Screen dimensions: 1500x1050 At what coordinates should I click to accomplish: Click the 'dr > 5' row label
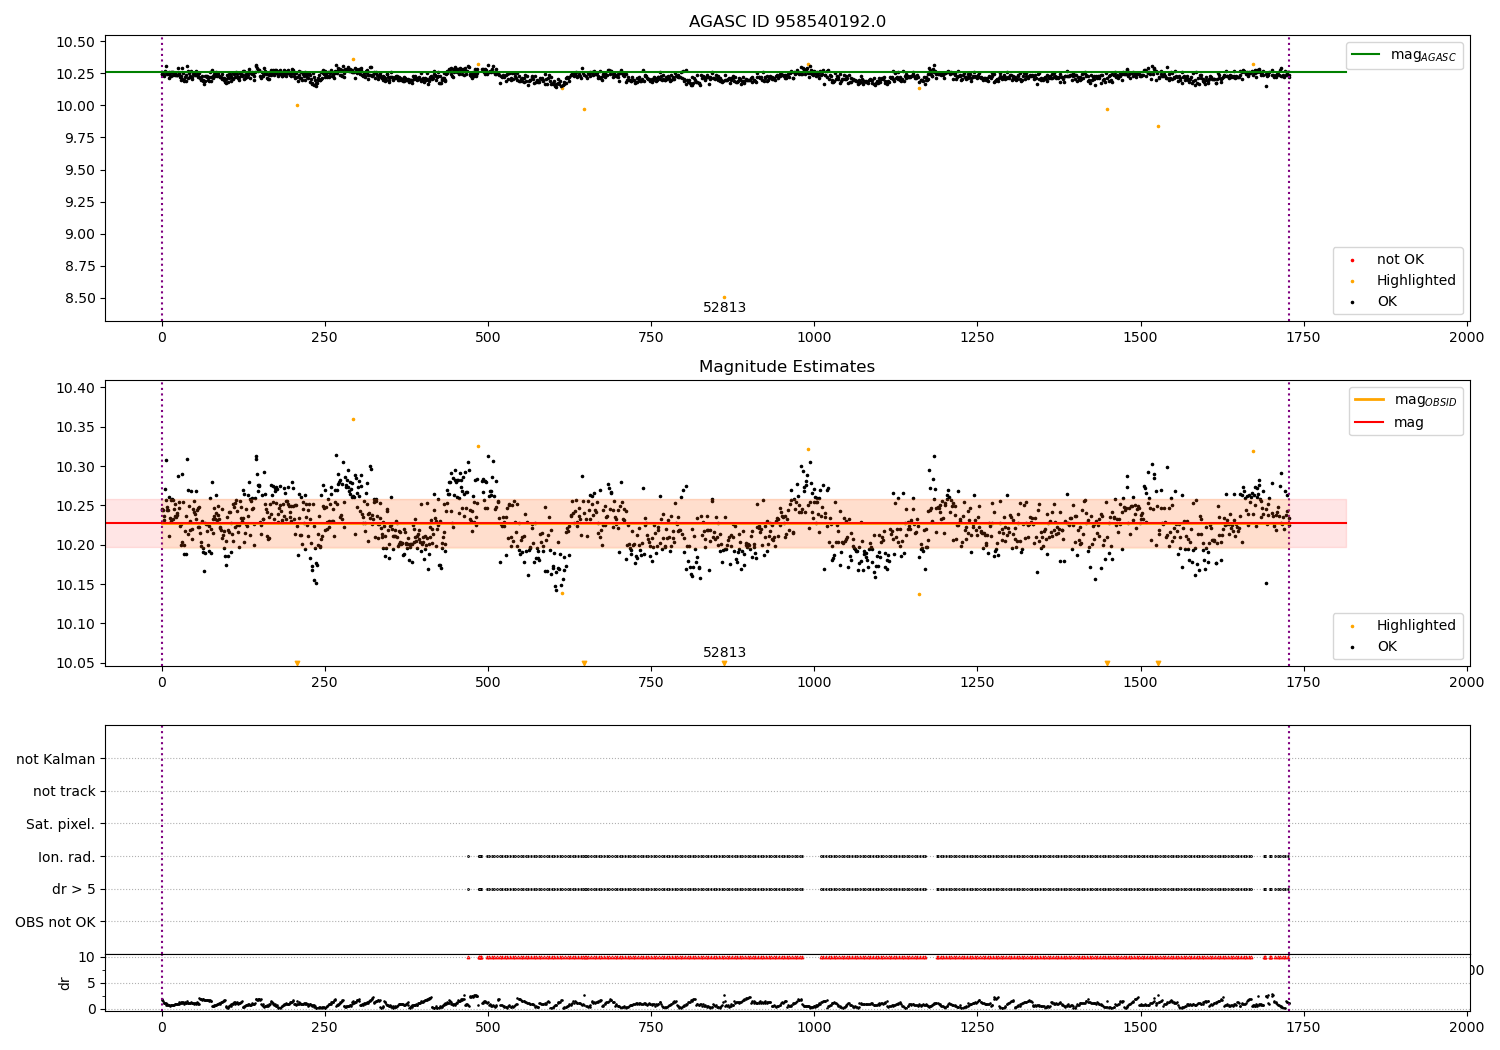(x=74, y=889)
